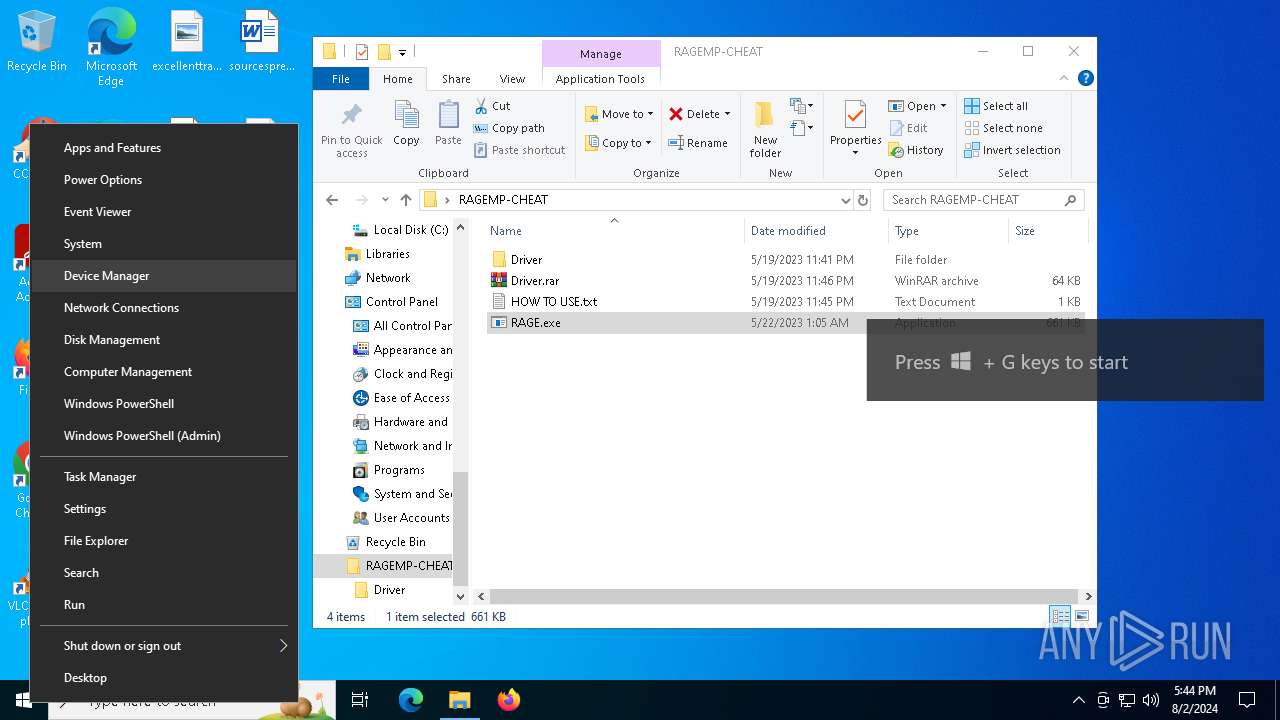Open the File tab
This screenshot has height=720, width=1280.
[x=341, y=79]
